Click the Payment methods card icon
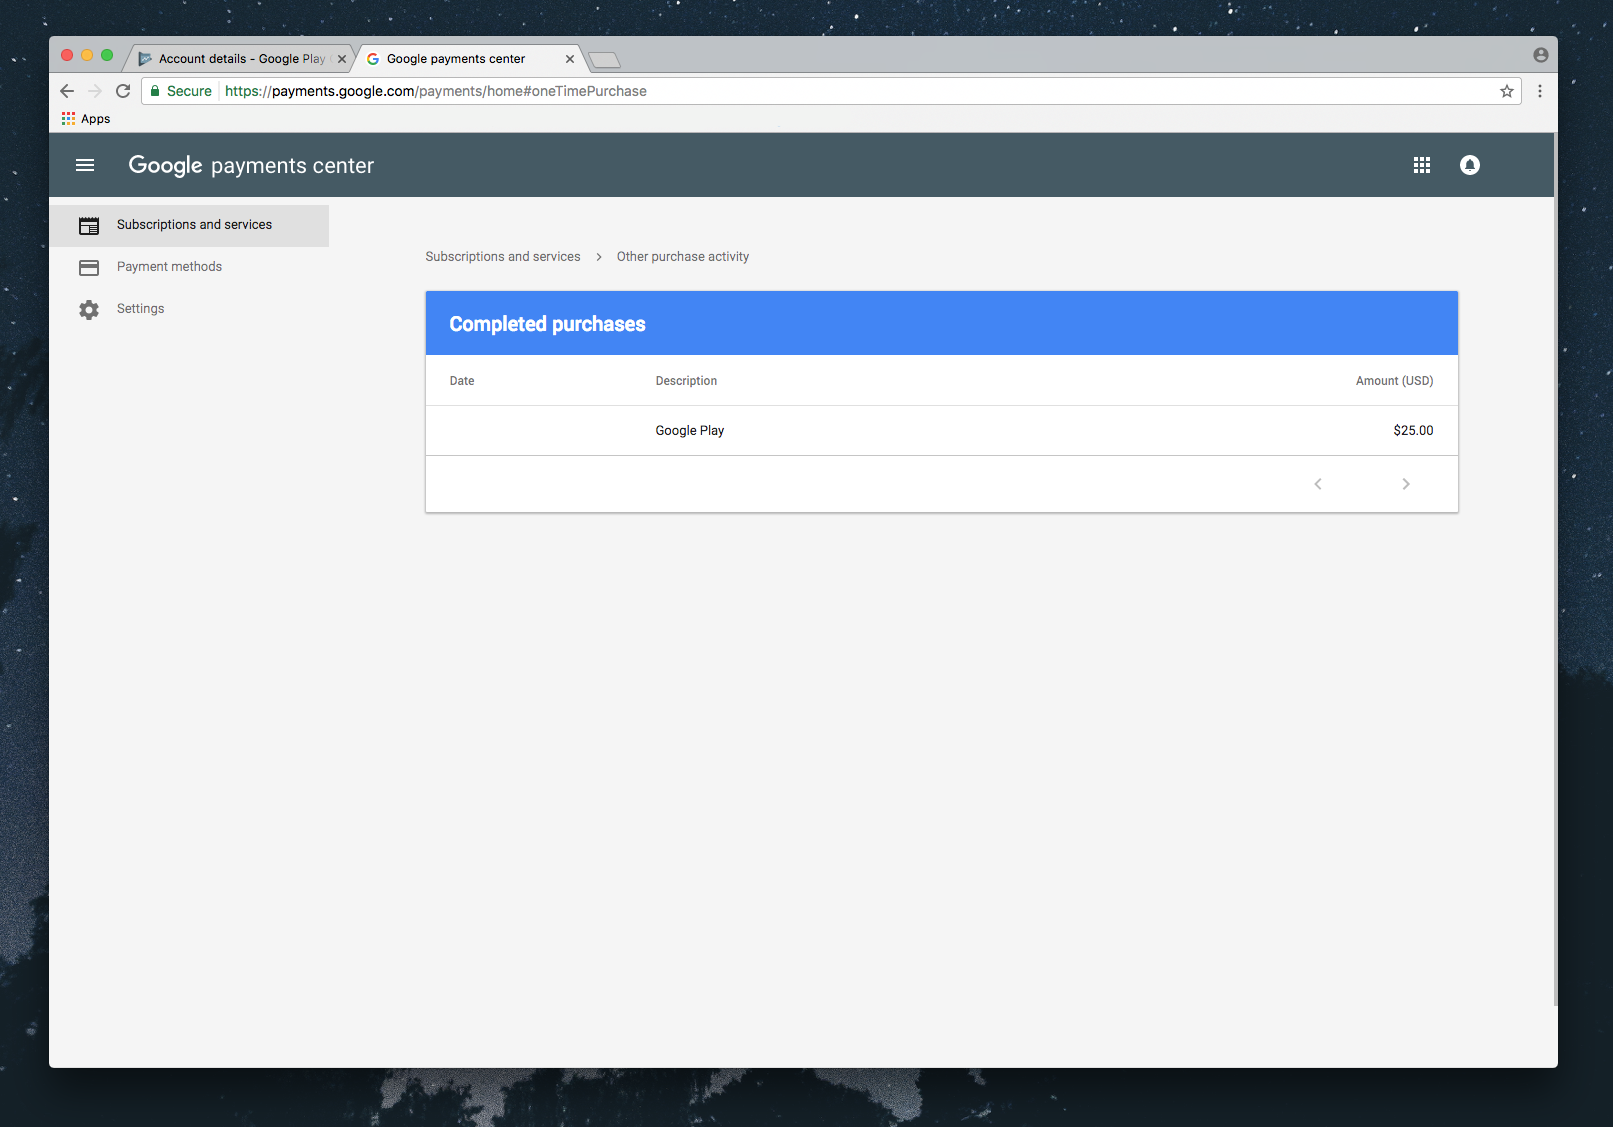 [x=89, y=267]
